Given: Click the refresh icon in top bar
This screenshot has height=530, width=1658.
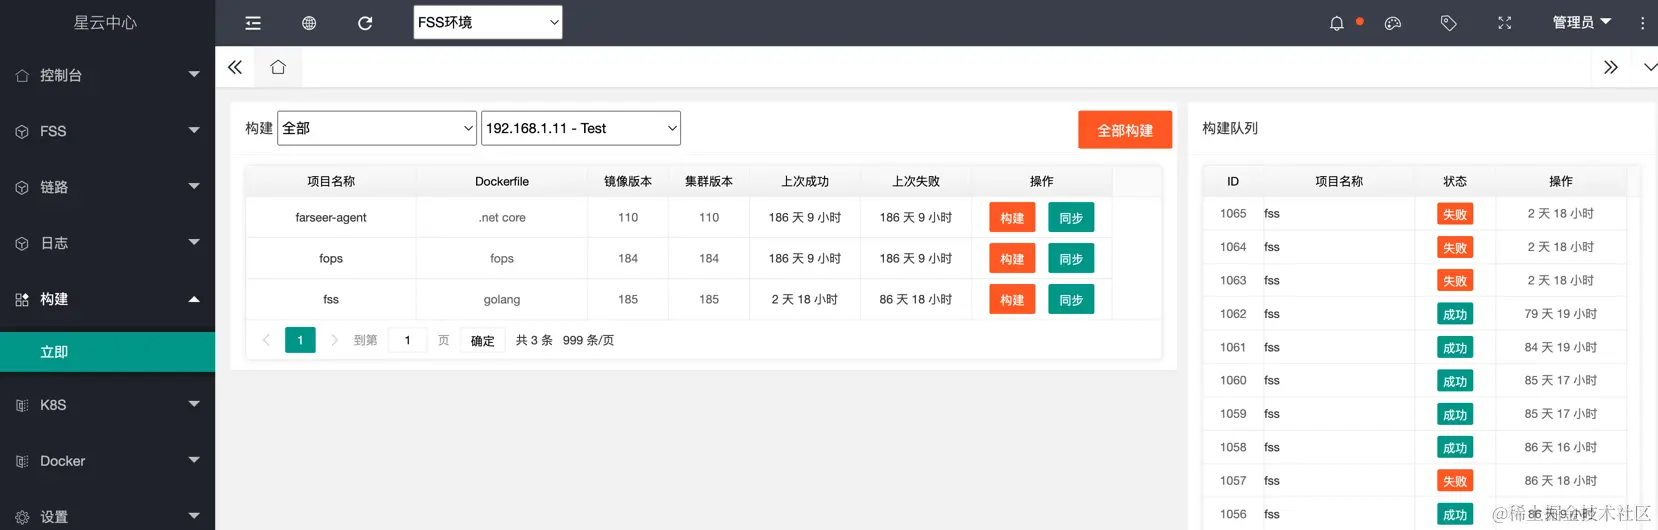Looking at the screenshot, I should click(365, 23).
